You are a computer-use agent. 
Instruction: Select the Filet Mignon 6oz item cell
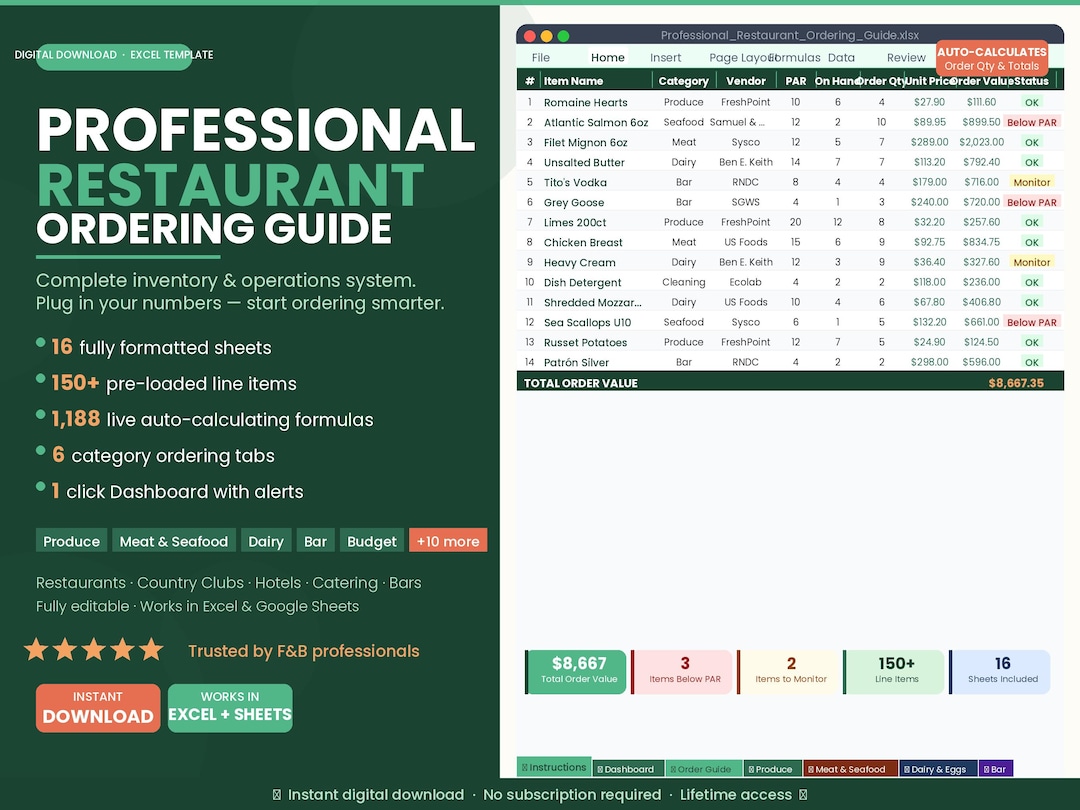(x=585, y=143)
